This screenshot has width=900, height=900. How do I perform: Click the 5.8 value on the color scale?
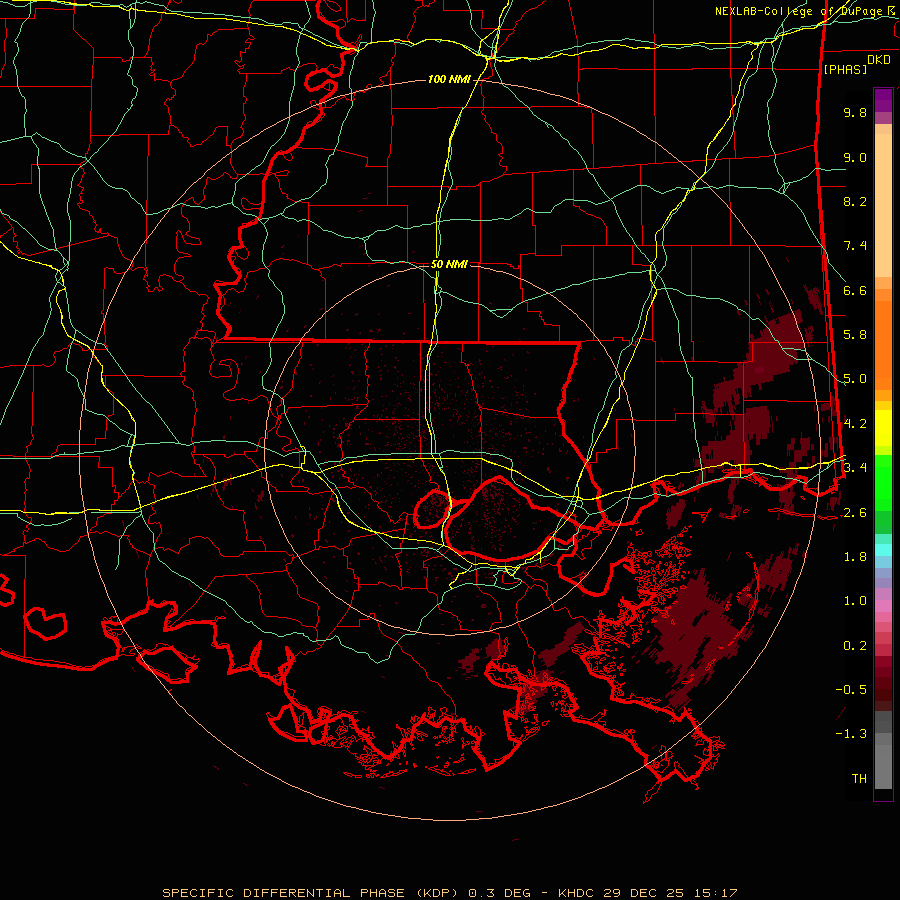click(x=855, y=335)
